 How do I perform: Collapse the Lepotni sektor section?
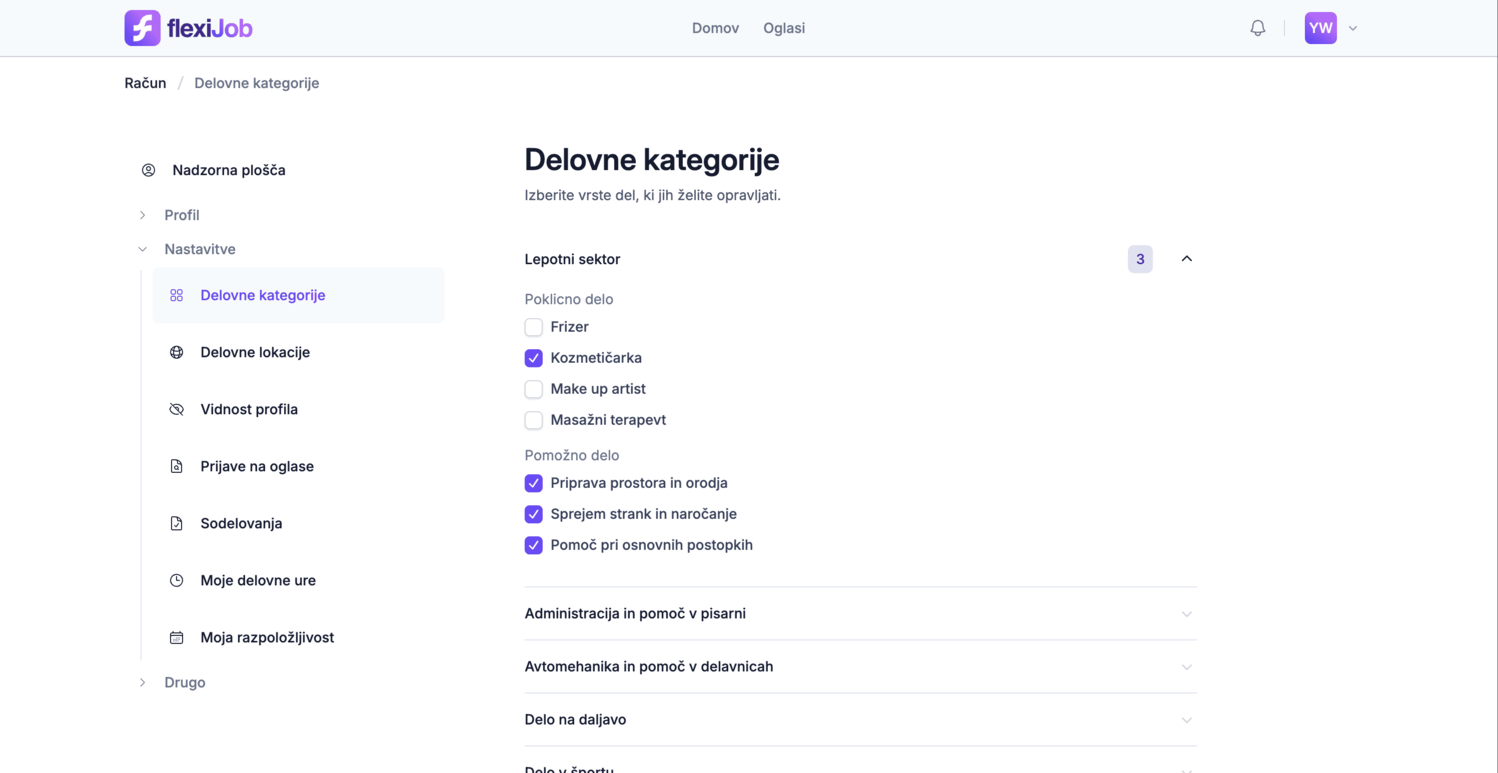(1186, 259)
